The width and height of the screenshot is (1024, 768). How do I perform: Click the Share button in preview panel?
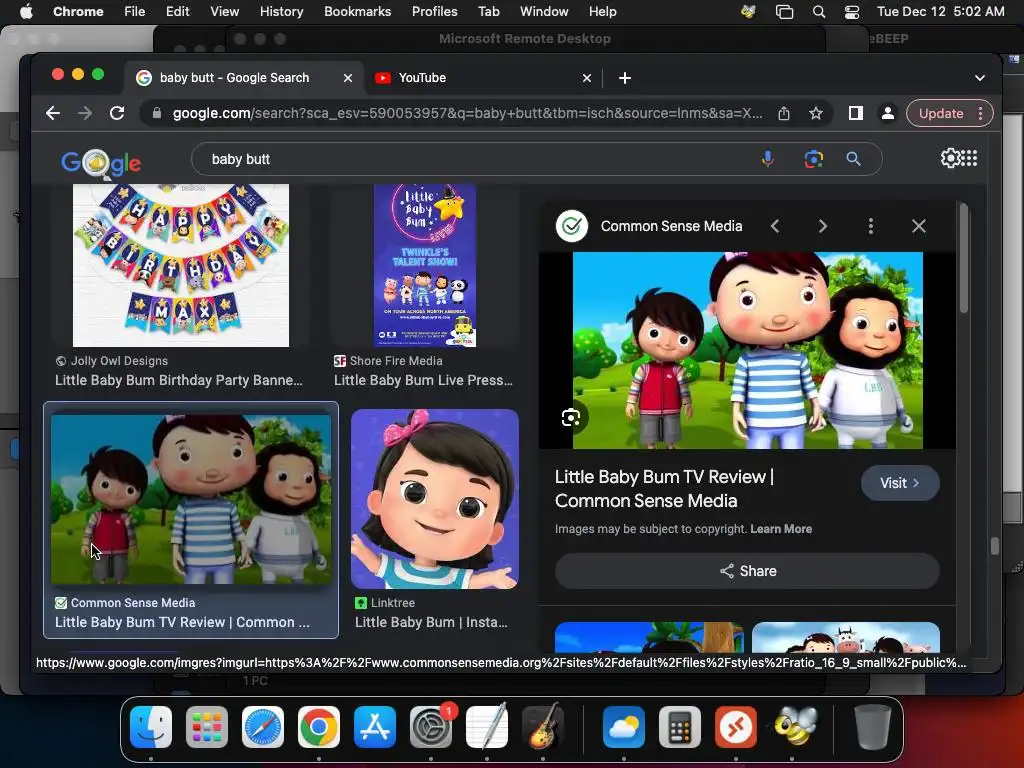pyautogui.click(x=747, y=571)
